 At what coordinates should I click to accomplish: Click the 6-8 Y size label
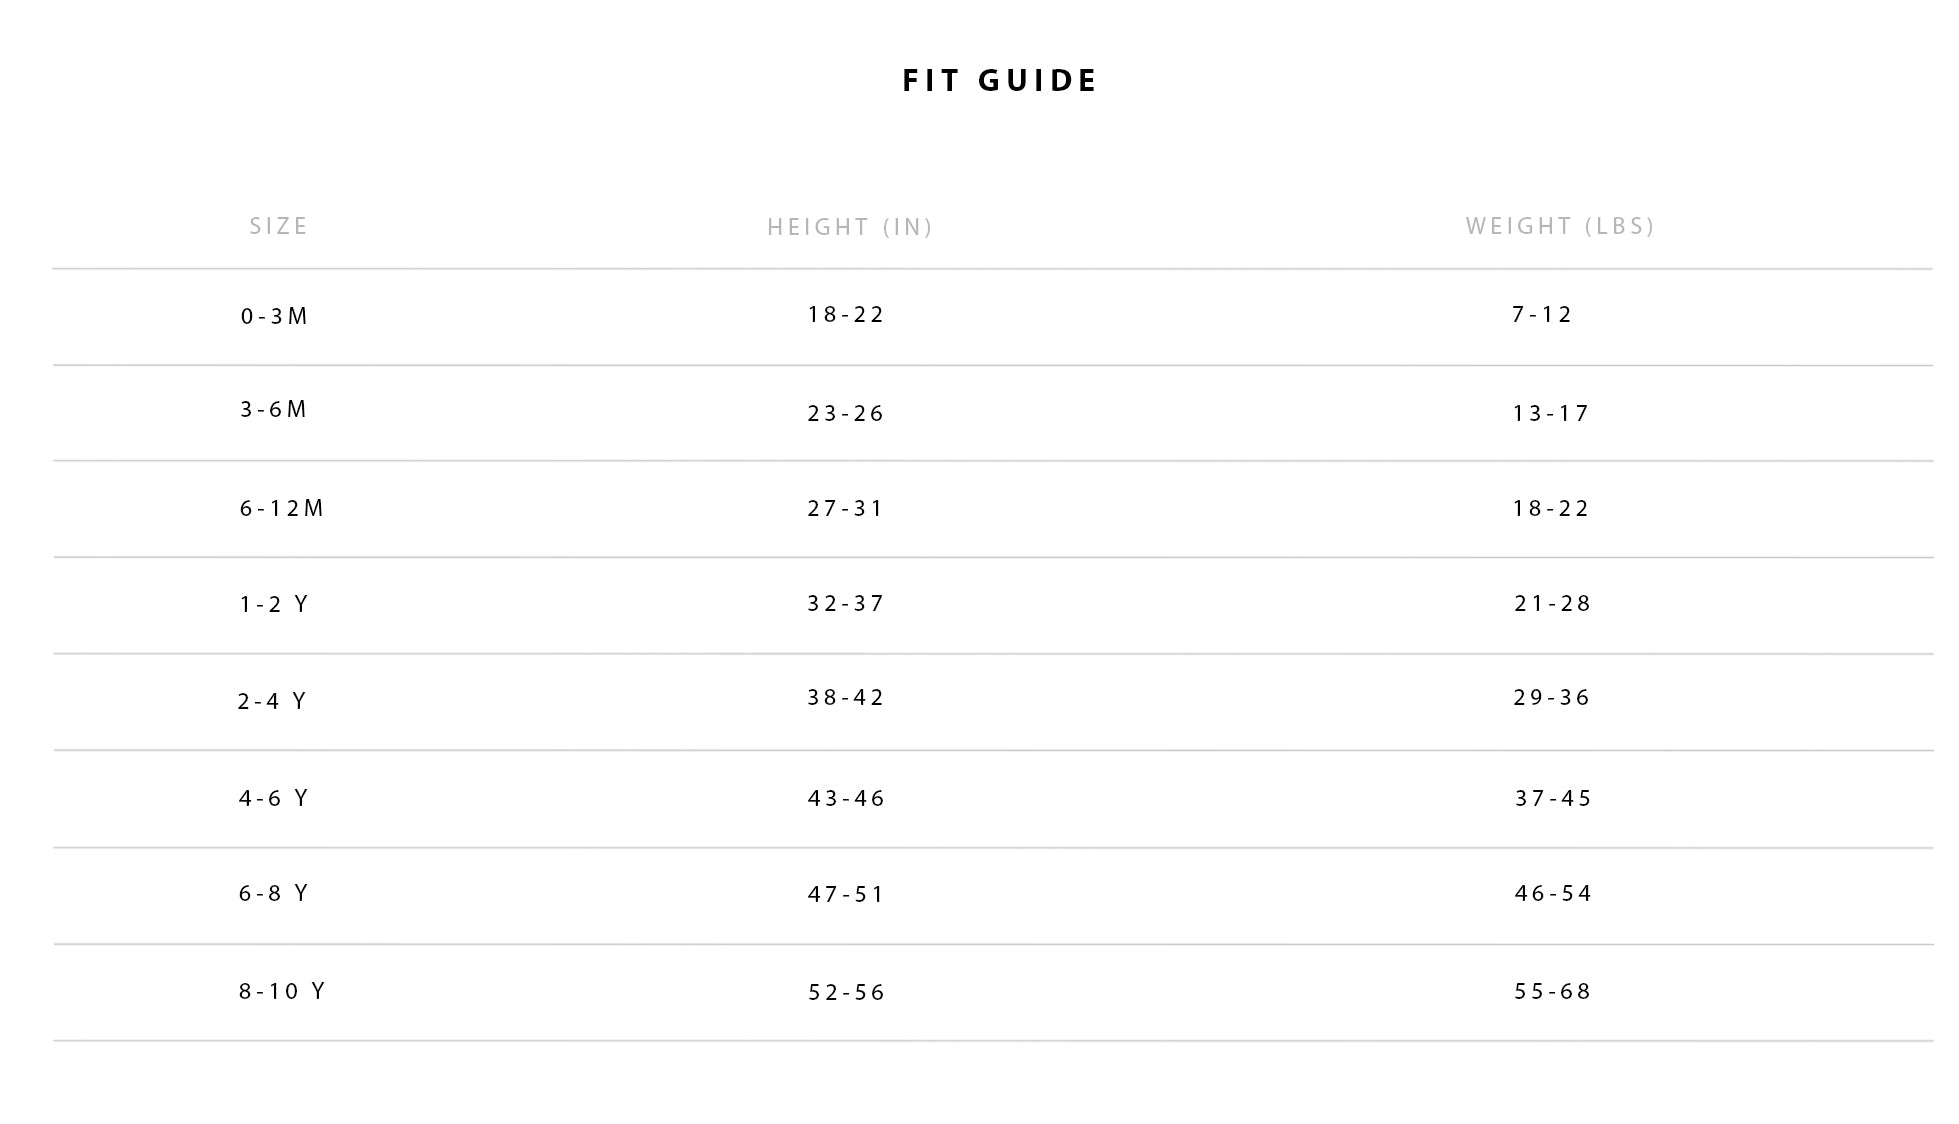(274, 893)
